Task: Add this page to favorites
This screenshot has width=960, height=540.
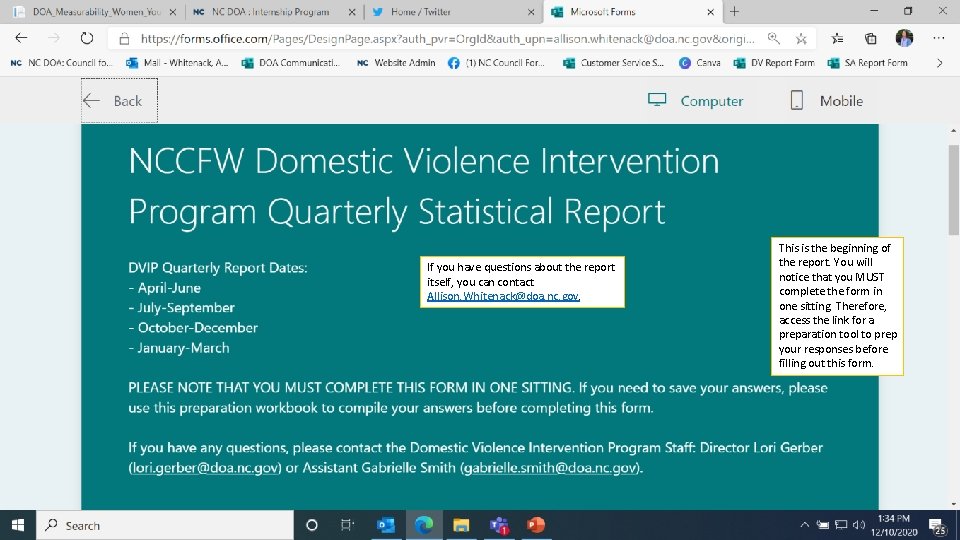Action: point(801,39)
